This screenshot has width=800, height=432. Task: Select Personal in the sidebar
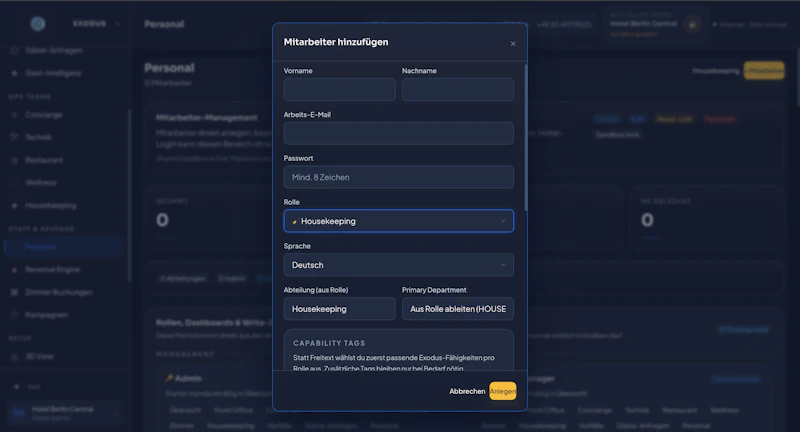(x=64, y=247)
